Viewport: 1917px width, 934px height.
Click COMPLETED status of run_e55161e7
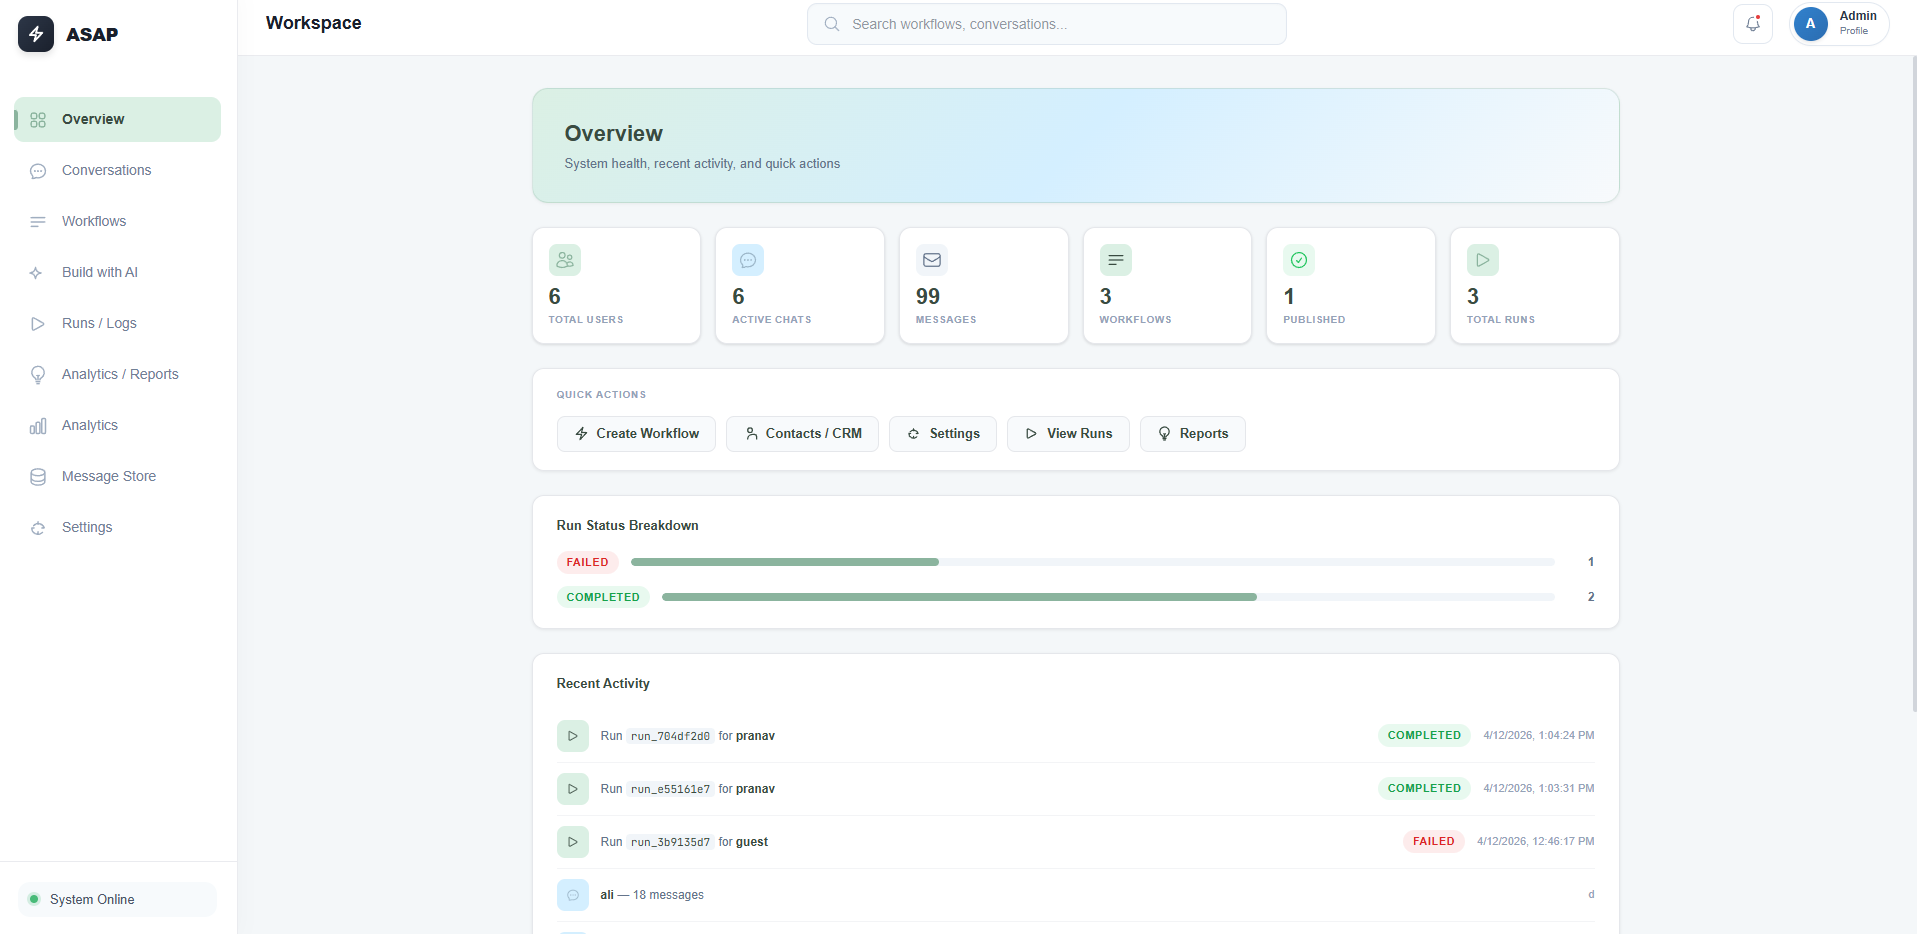1424,788
